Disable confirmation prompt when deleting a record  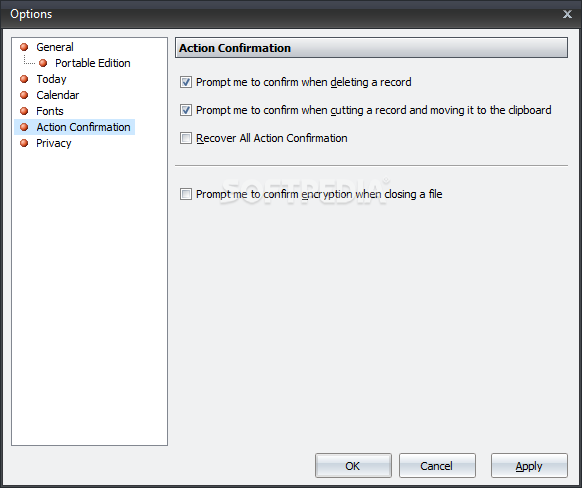[186, 82]
